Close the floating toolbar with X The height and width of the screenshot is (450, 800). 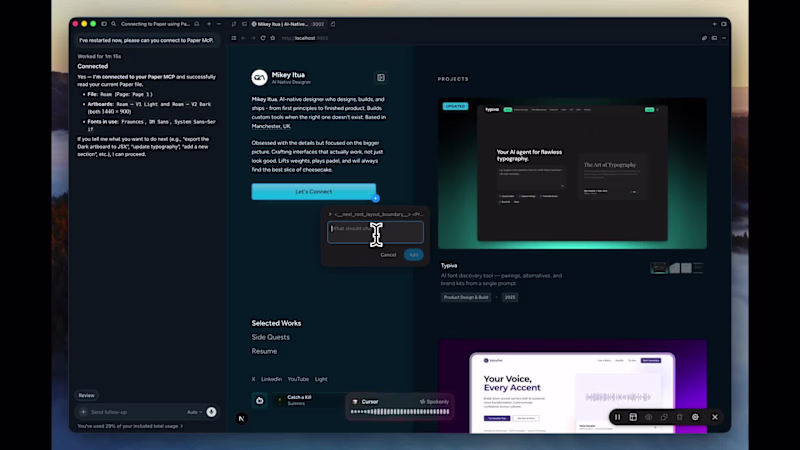point(715,417)
